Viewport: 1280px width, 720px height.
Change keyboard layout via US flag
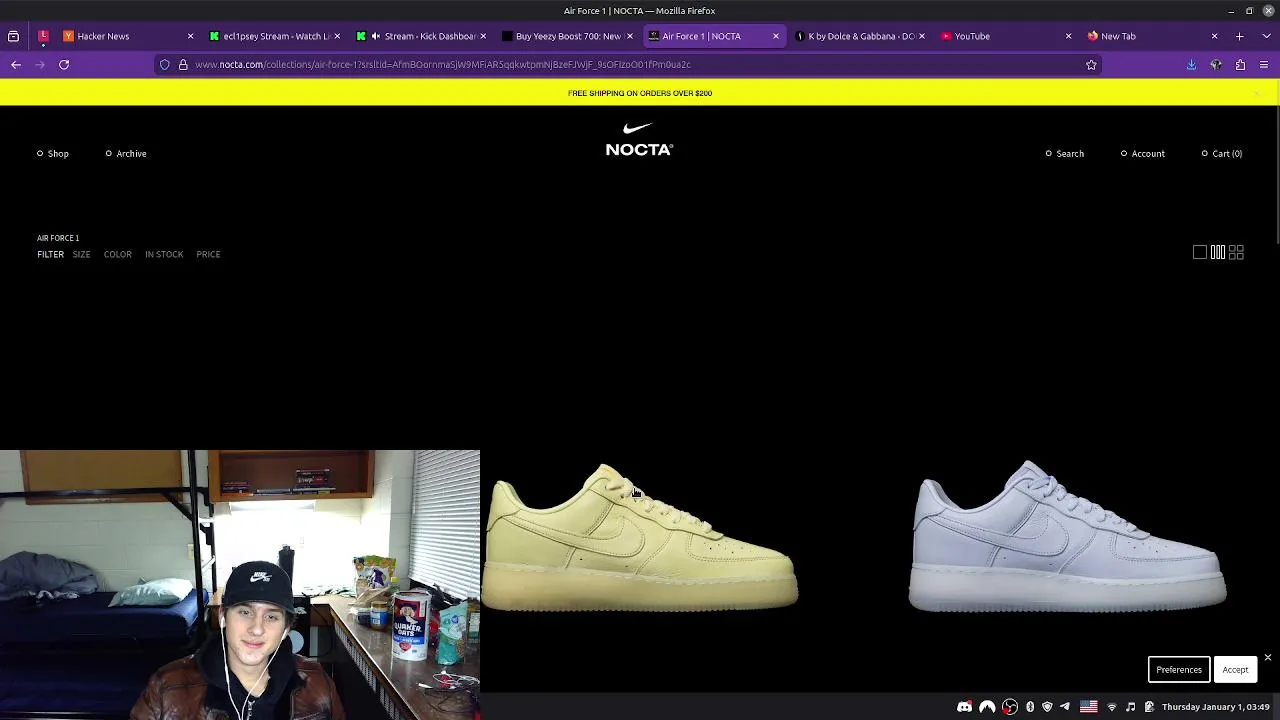tap(1088, 707)
